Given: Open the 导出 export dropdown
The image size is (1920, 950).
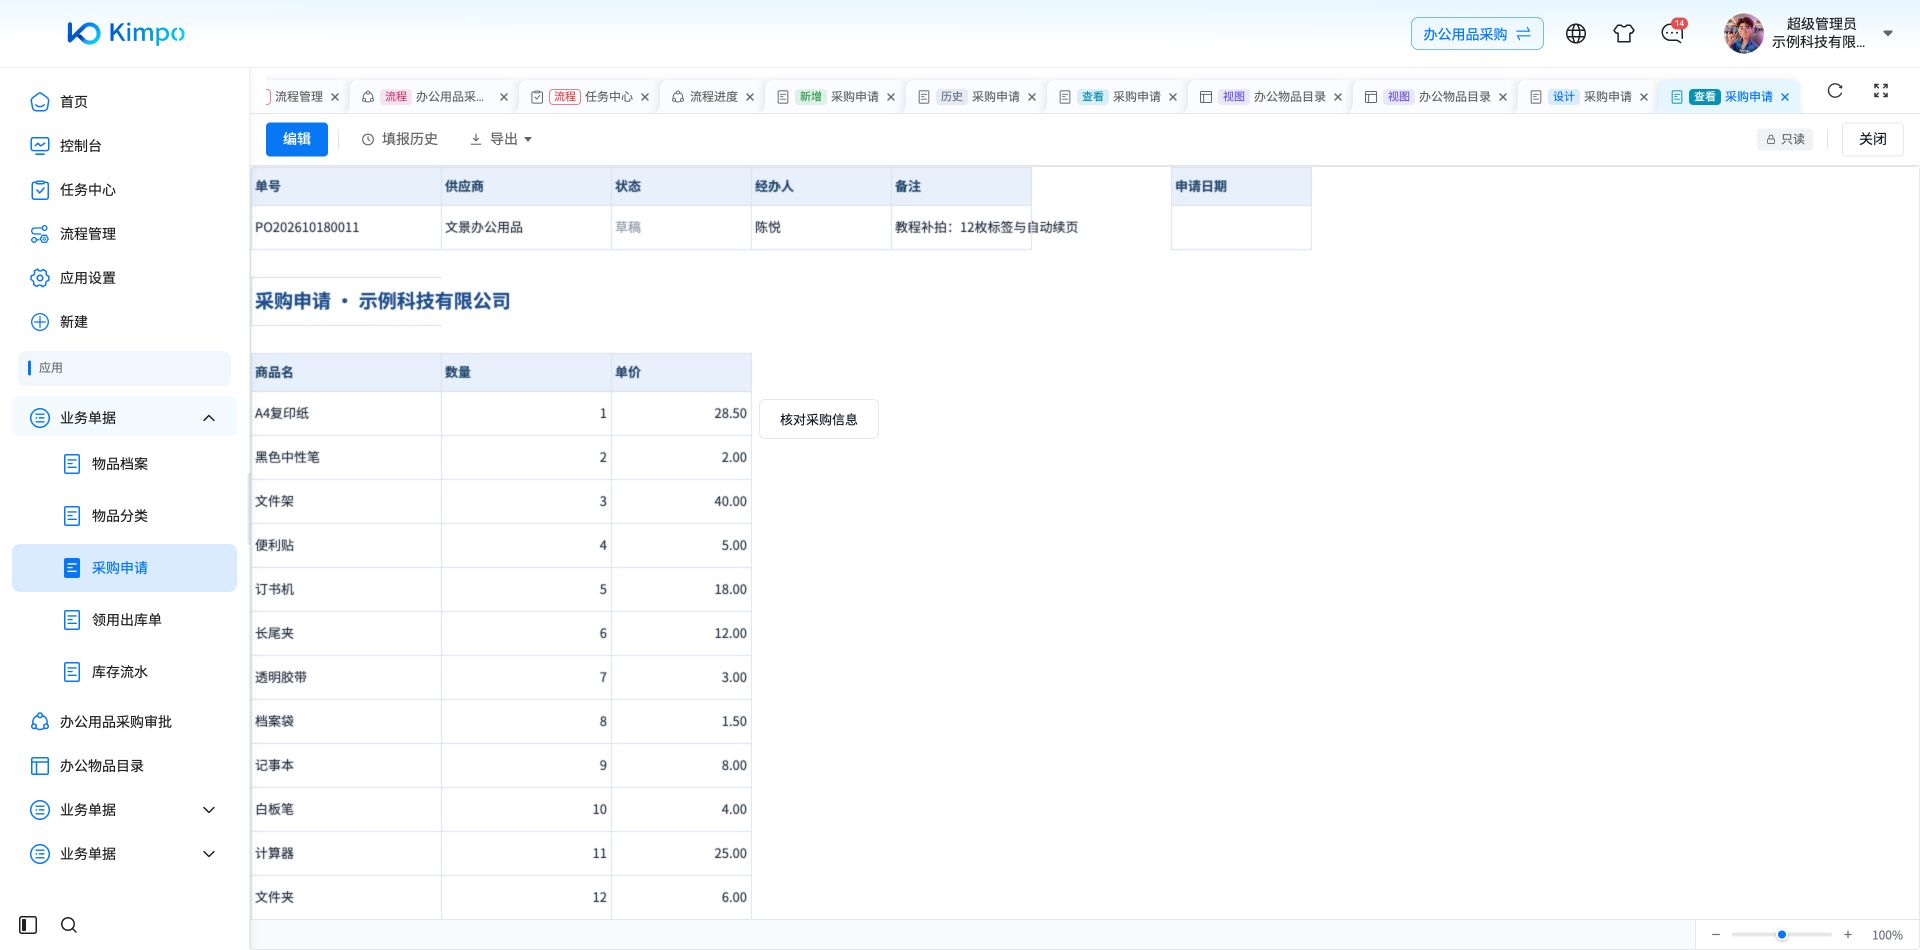Looking at the screenshot, I should (501, 139).
